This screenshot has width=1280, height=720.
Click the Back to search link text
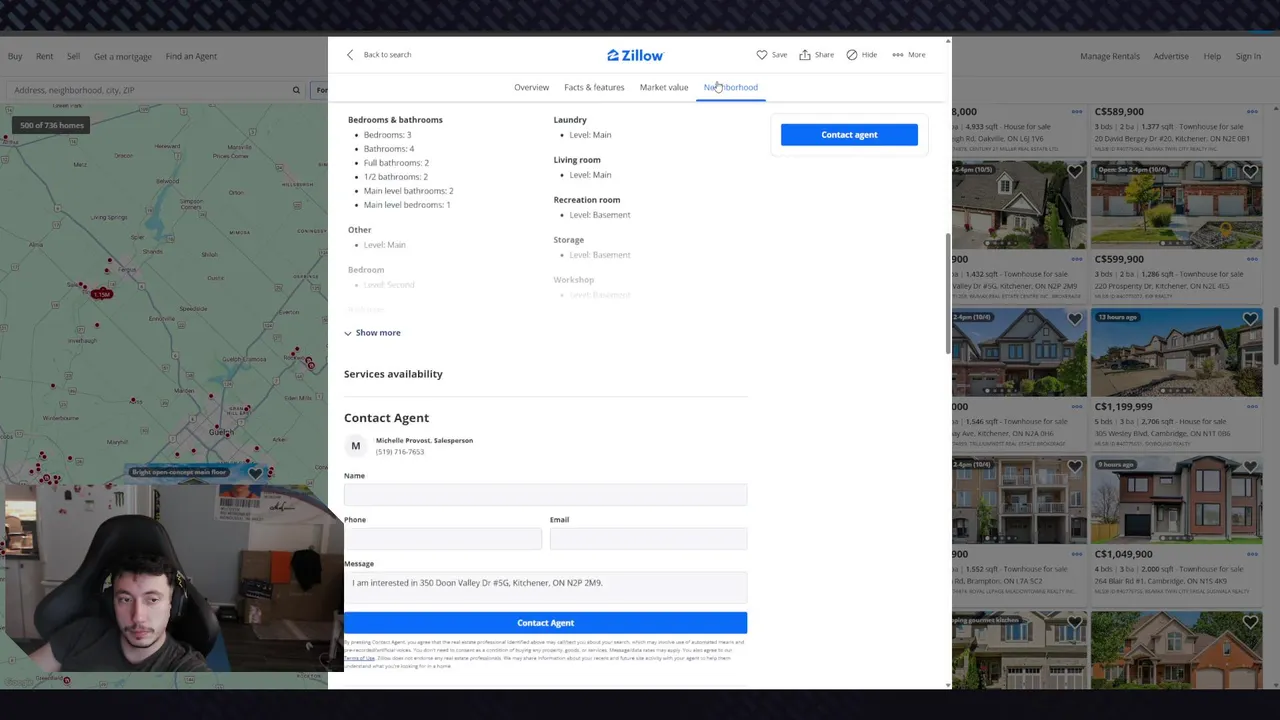click(x=387, y=55)
